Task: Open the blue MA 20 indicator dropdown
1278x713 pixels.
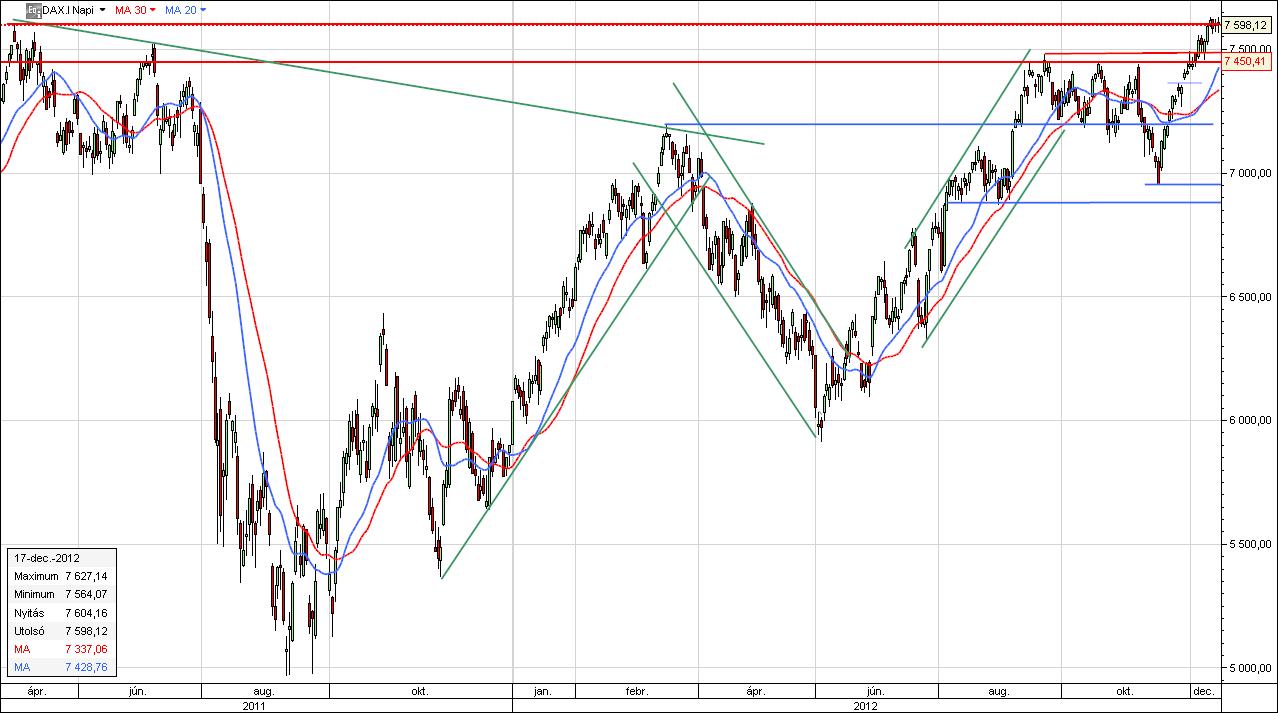Action: click(x=203, y=9)
